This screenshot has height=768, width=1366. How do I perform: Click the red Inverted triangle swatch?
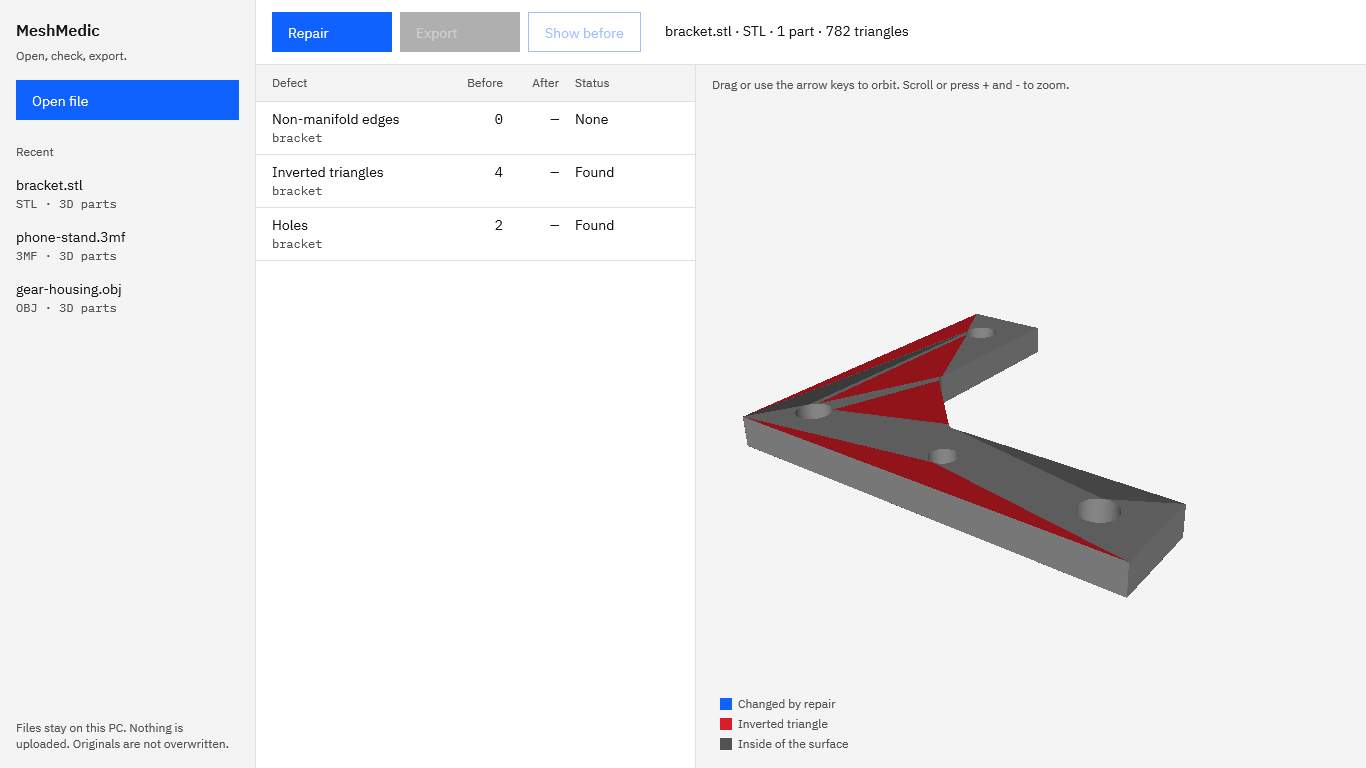pos(726,724)
